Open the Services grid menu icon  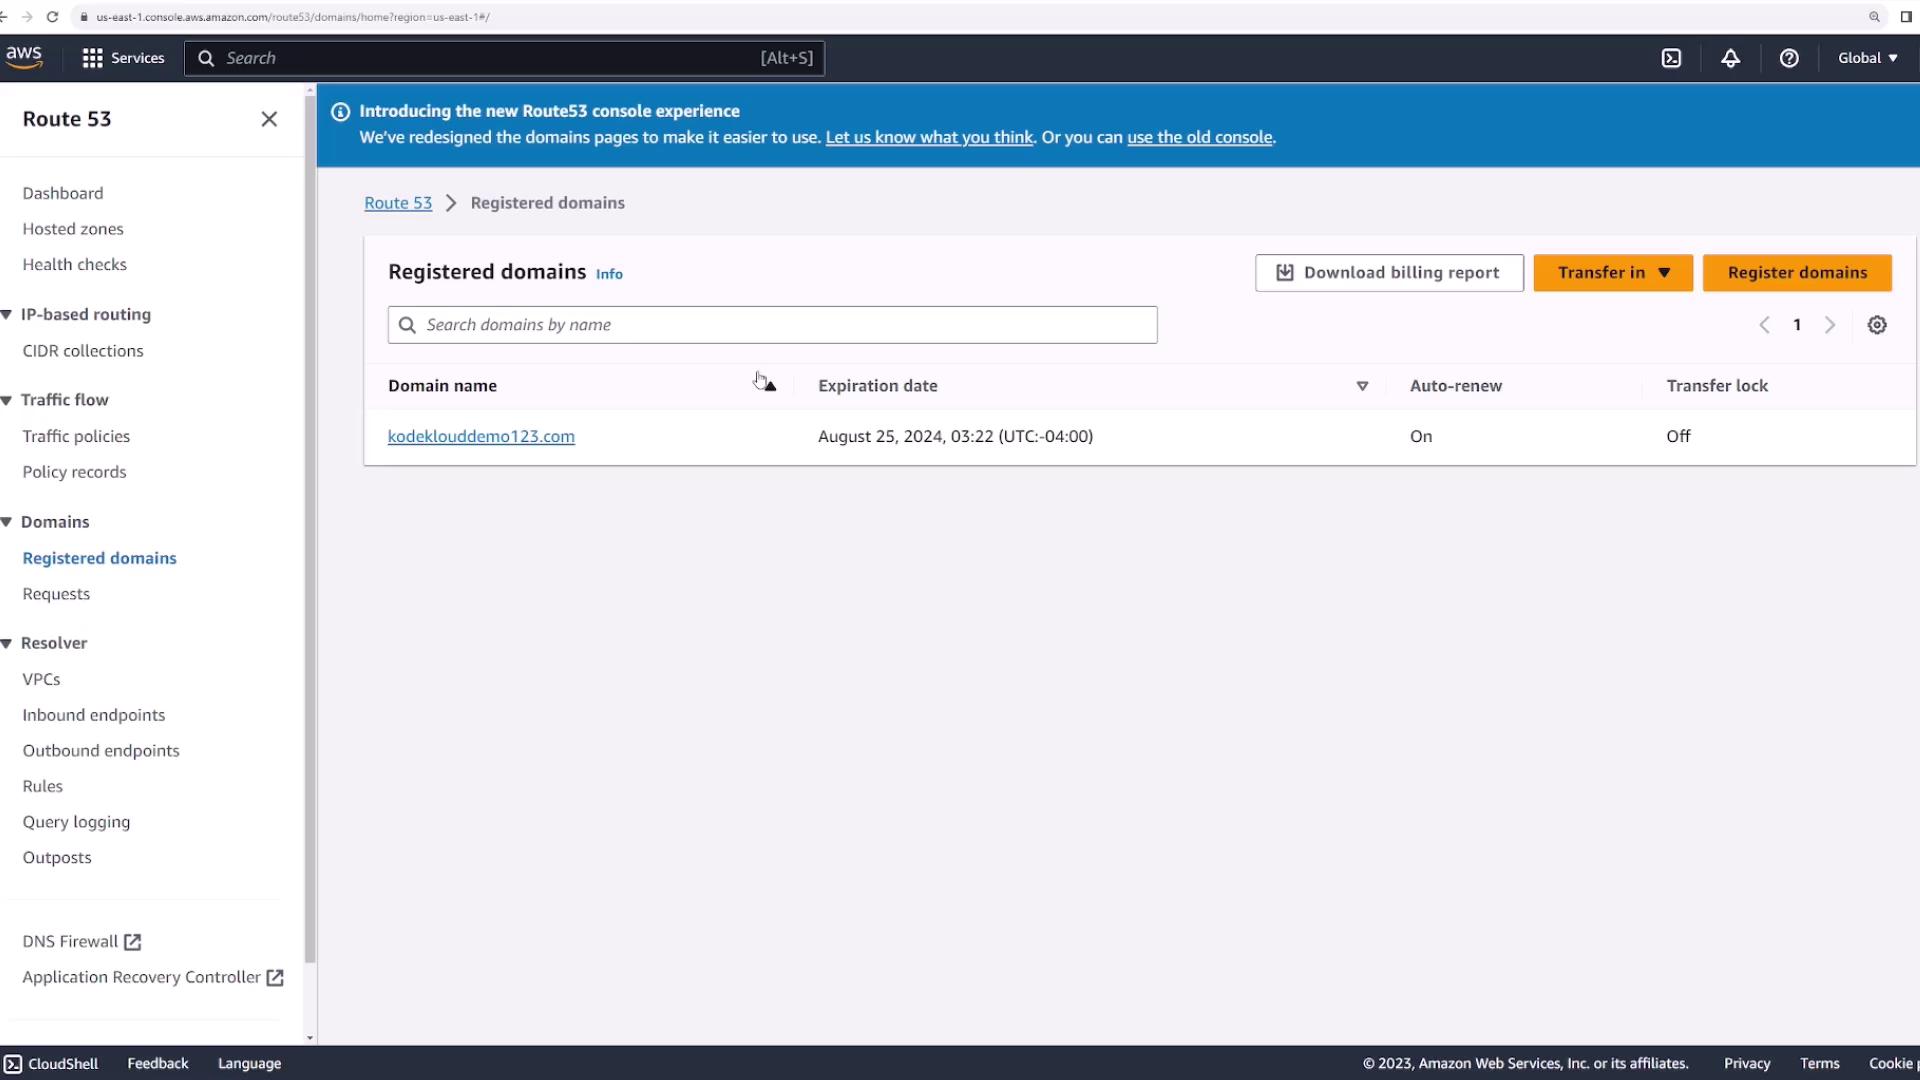tap(92, 58)
